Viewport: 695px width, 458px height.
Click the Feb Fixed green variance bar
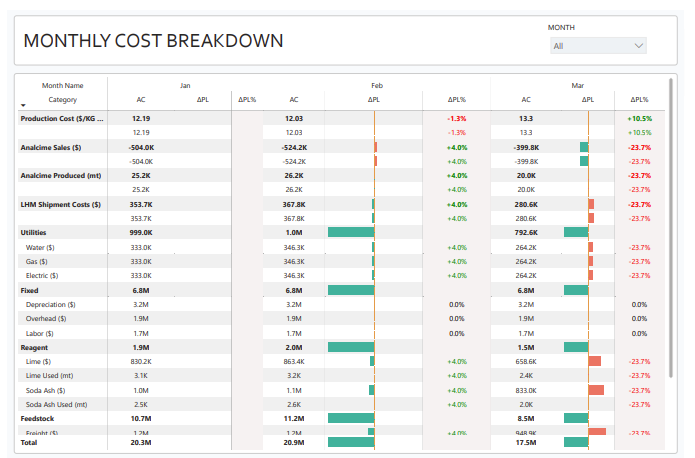pos(351,290)
